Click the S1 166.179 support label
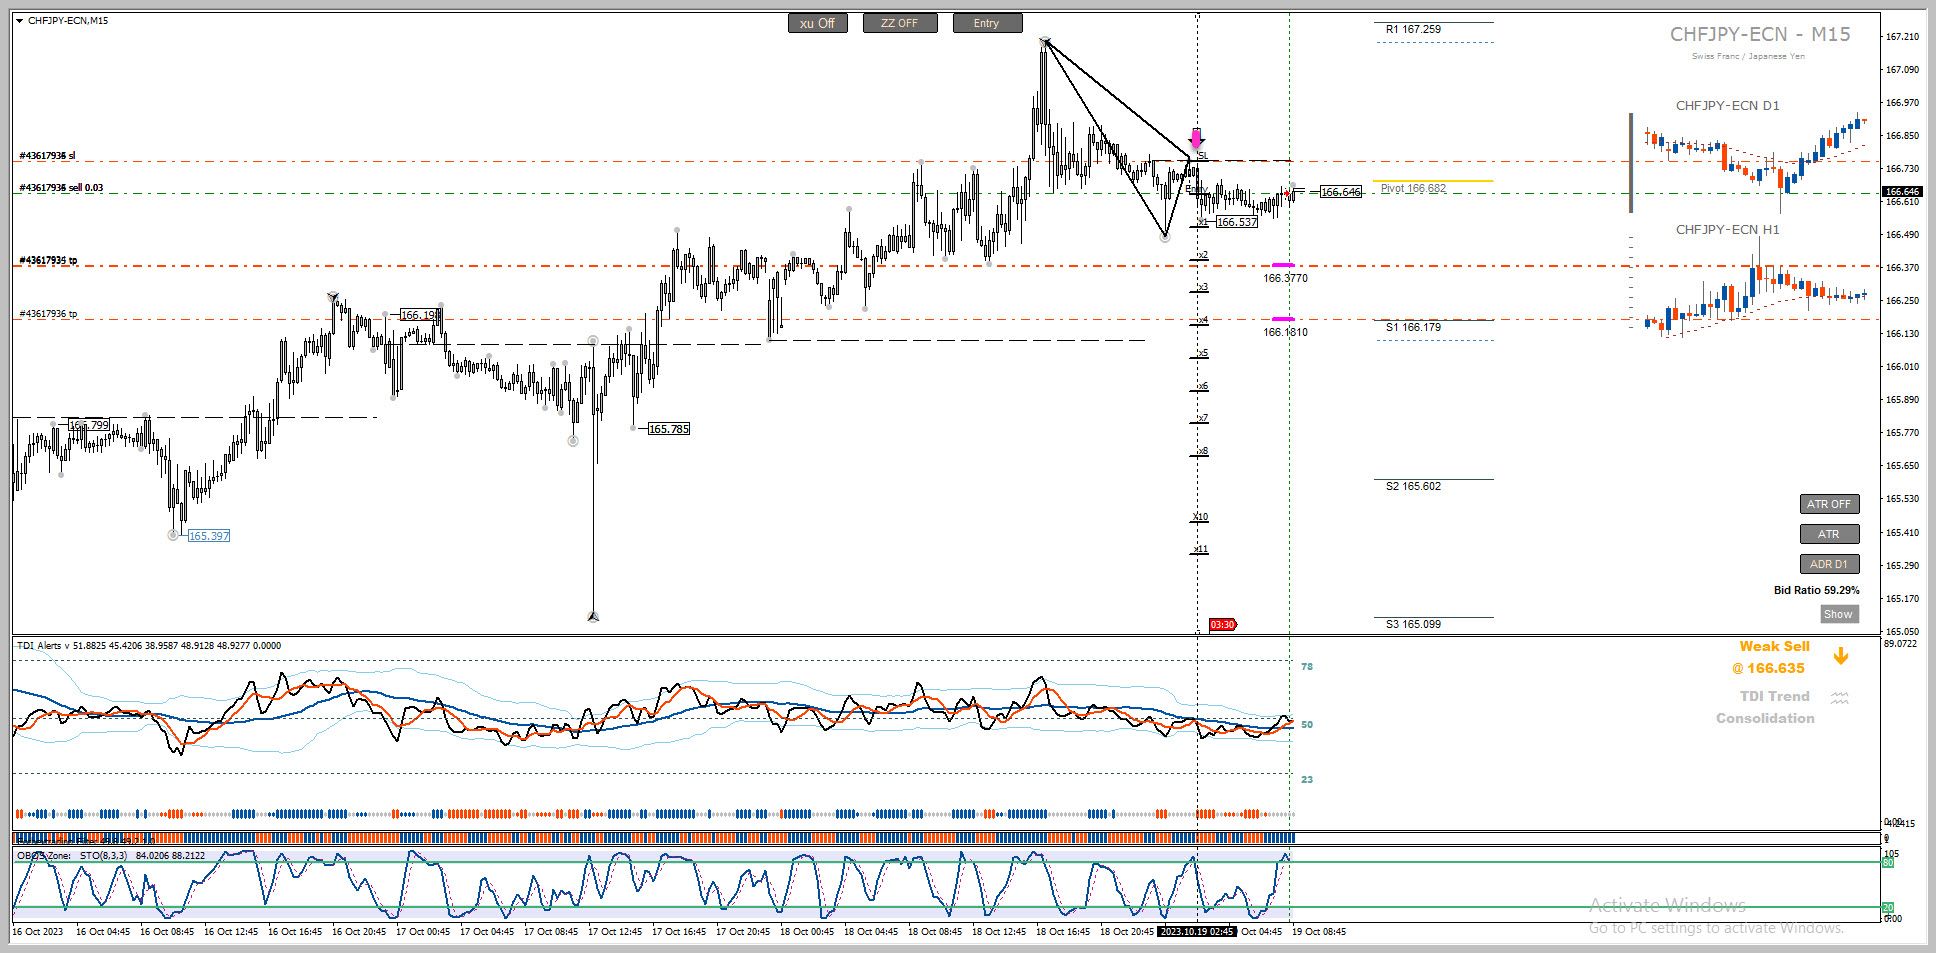 click(1413, 327)
